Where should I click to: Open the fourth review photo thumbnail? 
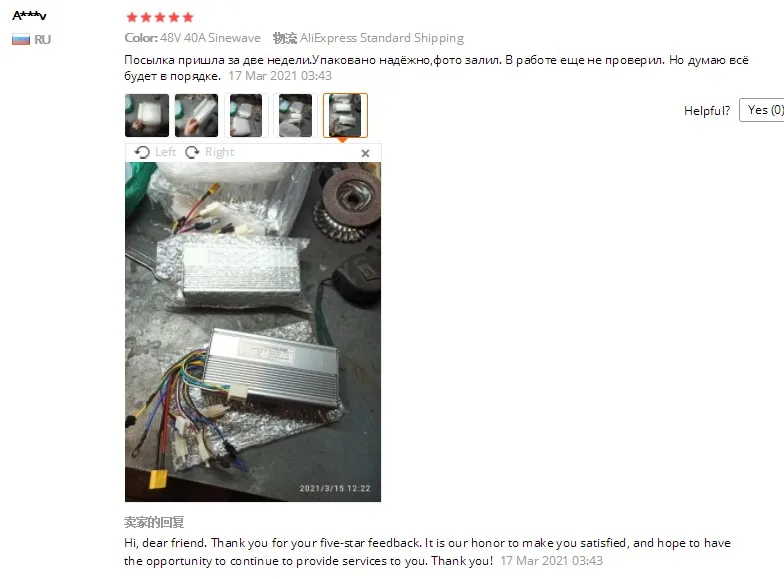296,116
